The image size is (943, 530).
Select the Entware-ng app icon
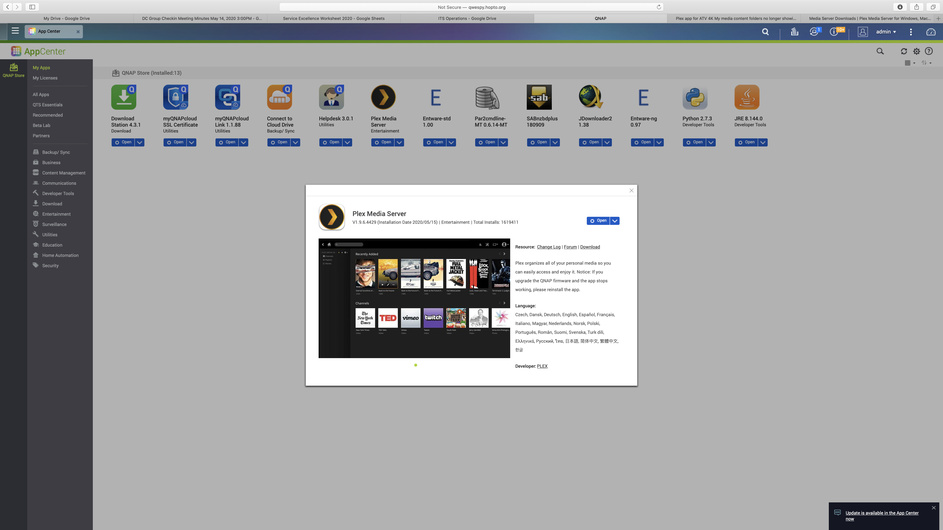point(643,97)
